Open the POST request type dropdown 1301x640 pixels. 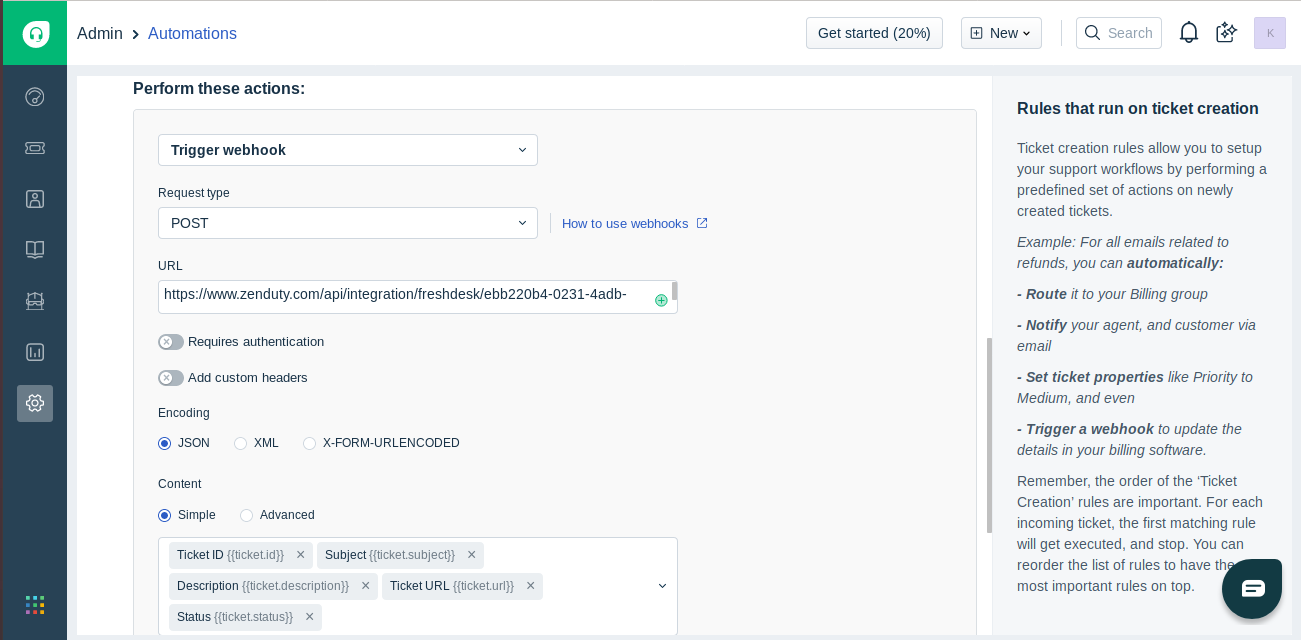click(348, 223)
